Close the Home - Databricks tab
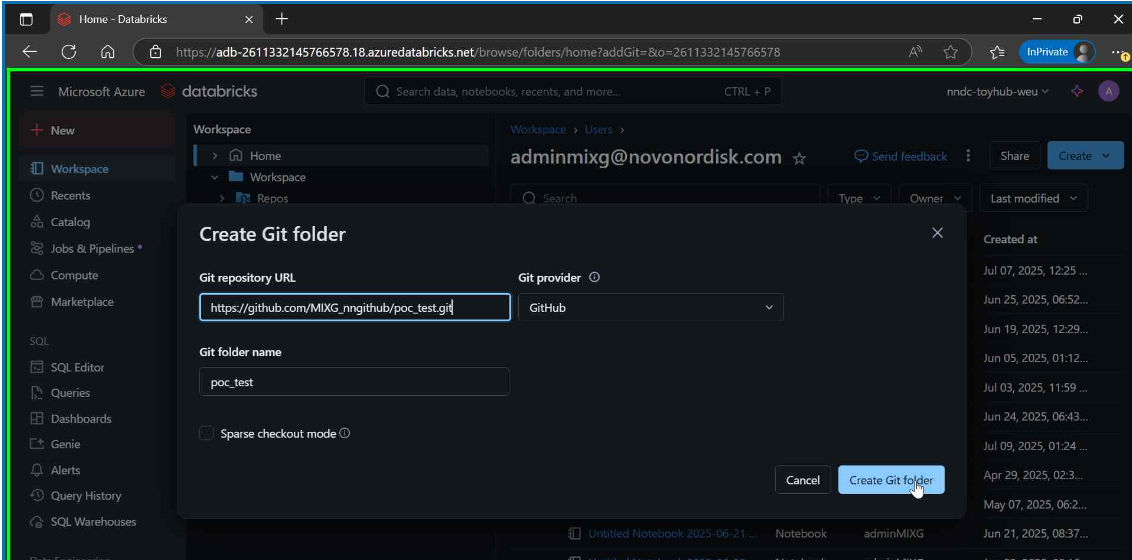Screen dimensions: 1132x560 point(249,20)
